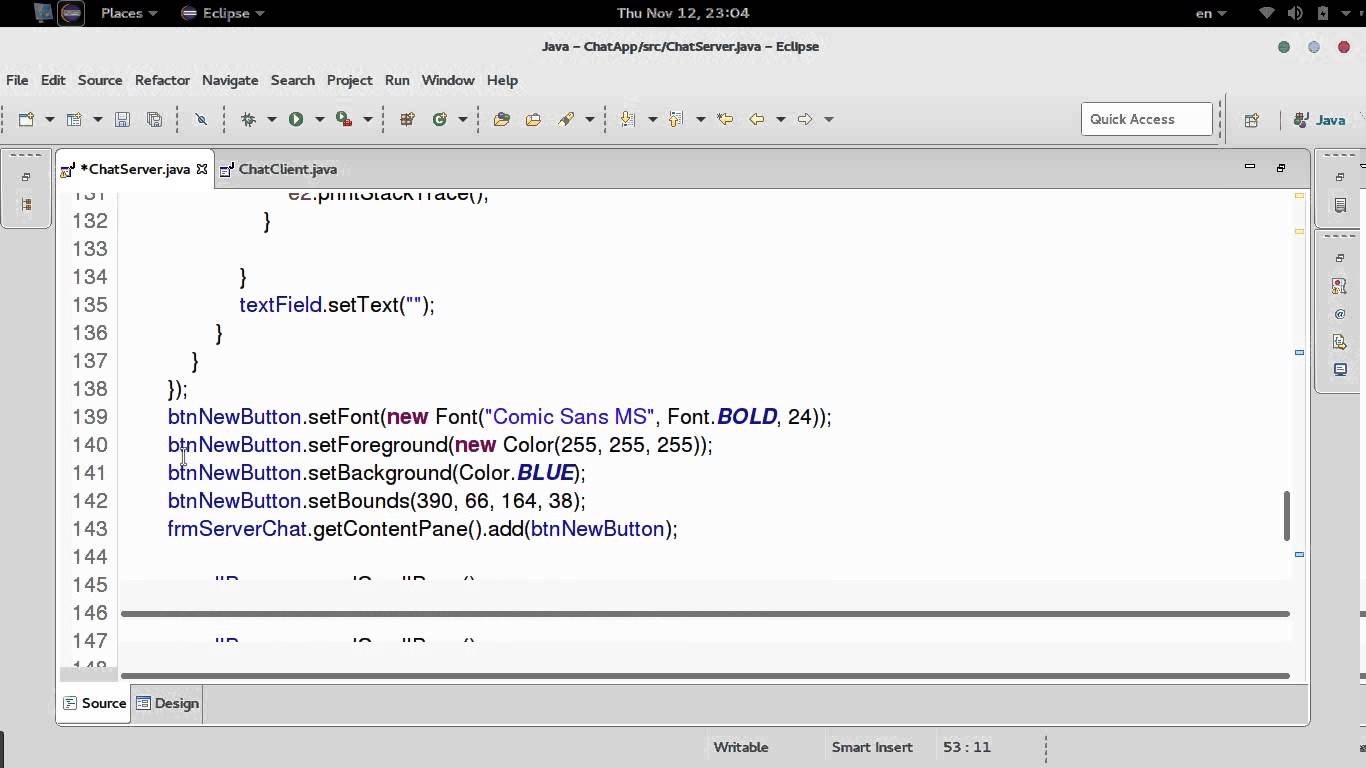The height and width of the screenshot is (768, 1366).
Task: Click the Skip All Breakpoints toolbar icon
Action: click(200, 119)
